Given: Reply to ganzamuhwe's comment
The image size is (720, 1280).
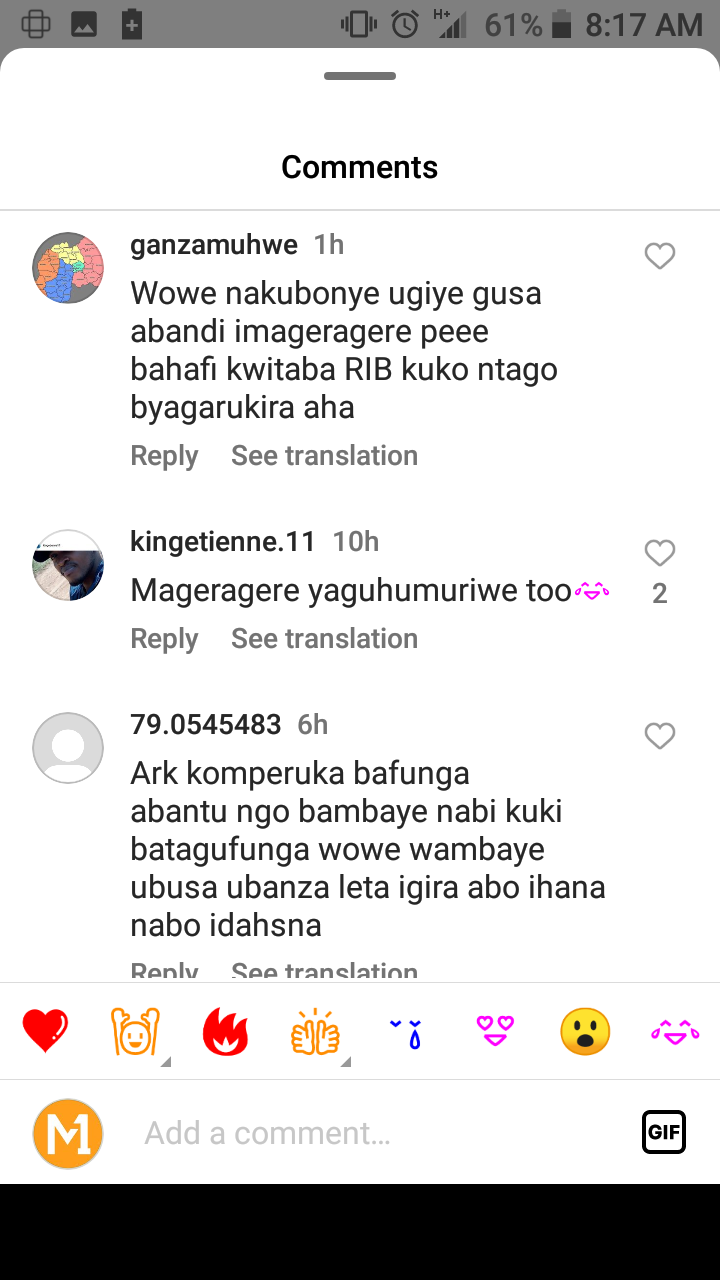Looking at the screenshot, I should coord(164,456).
